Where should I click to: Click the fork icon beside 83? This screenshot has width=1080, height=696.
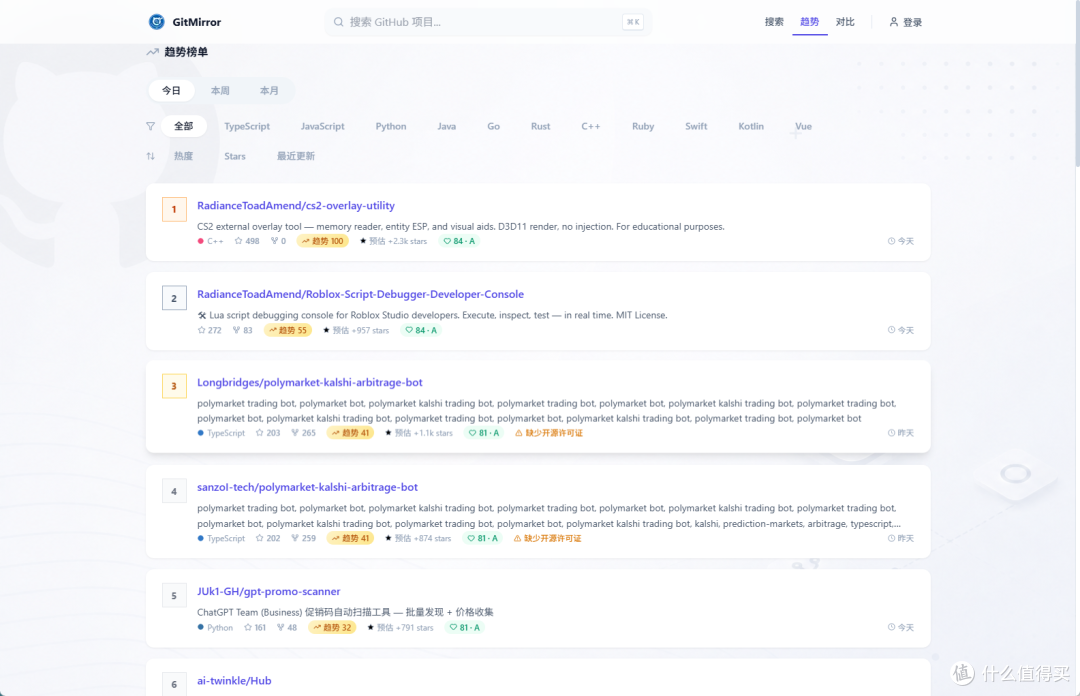click(236, 331)
